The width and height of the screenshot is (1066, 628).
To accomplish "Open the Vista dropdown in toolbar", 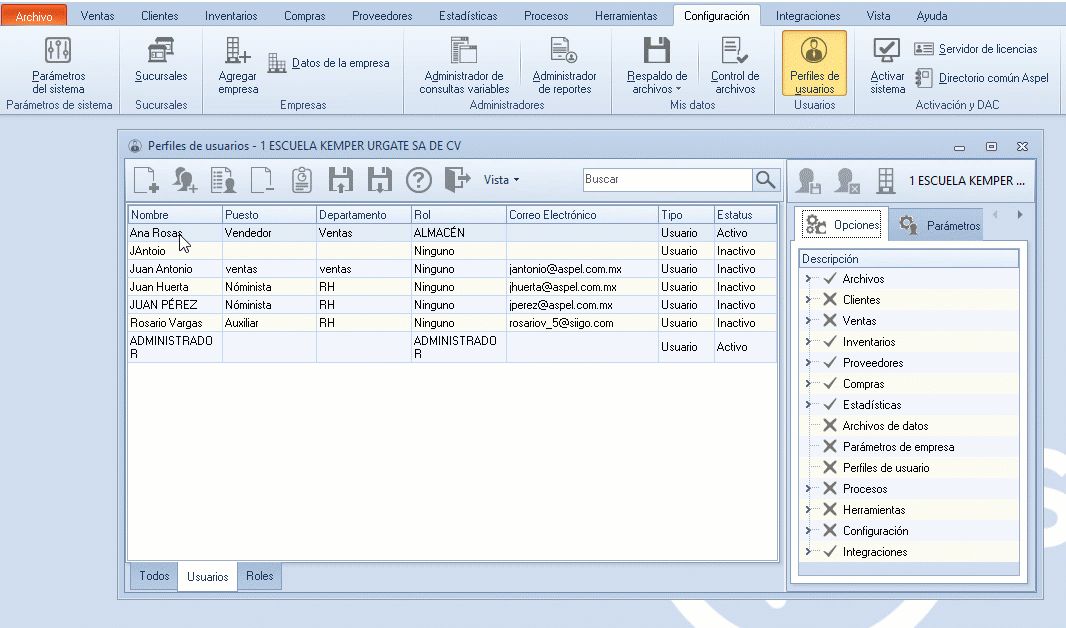I will [501, 180].
